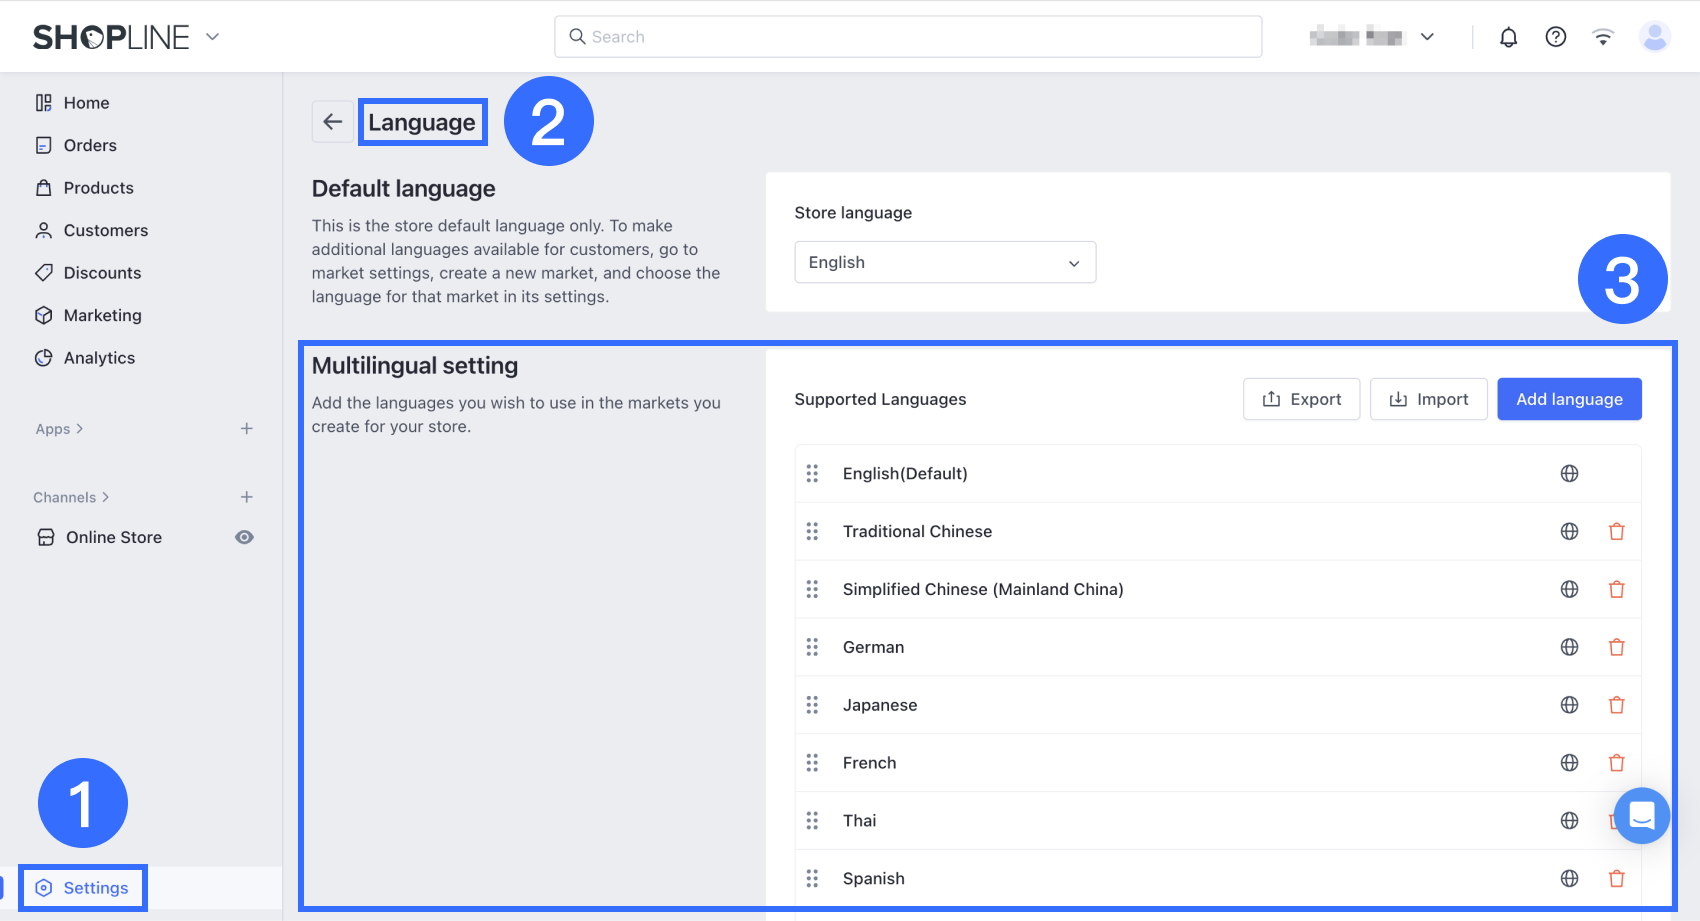Click the globe icon for Japanese

(1570, 706)
